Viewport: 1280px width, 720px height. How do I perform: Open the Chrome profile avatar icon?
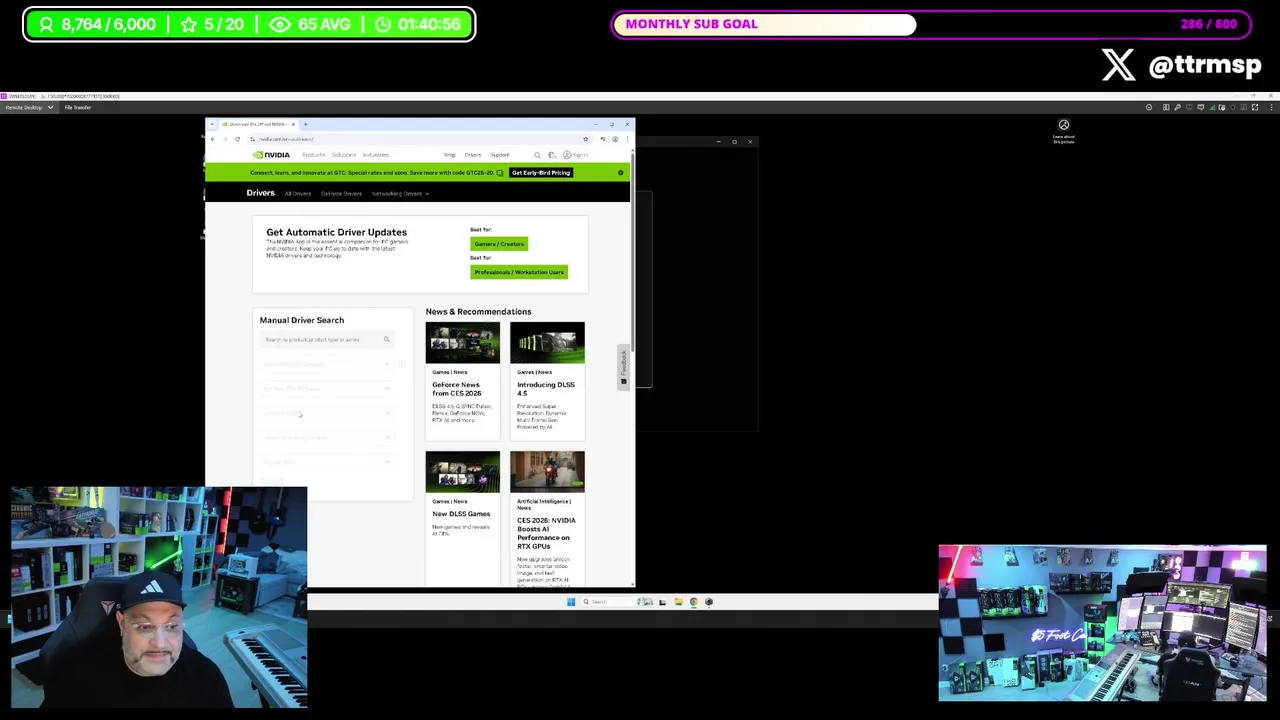pyautogui.click(x=615, y=139)
